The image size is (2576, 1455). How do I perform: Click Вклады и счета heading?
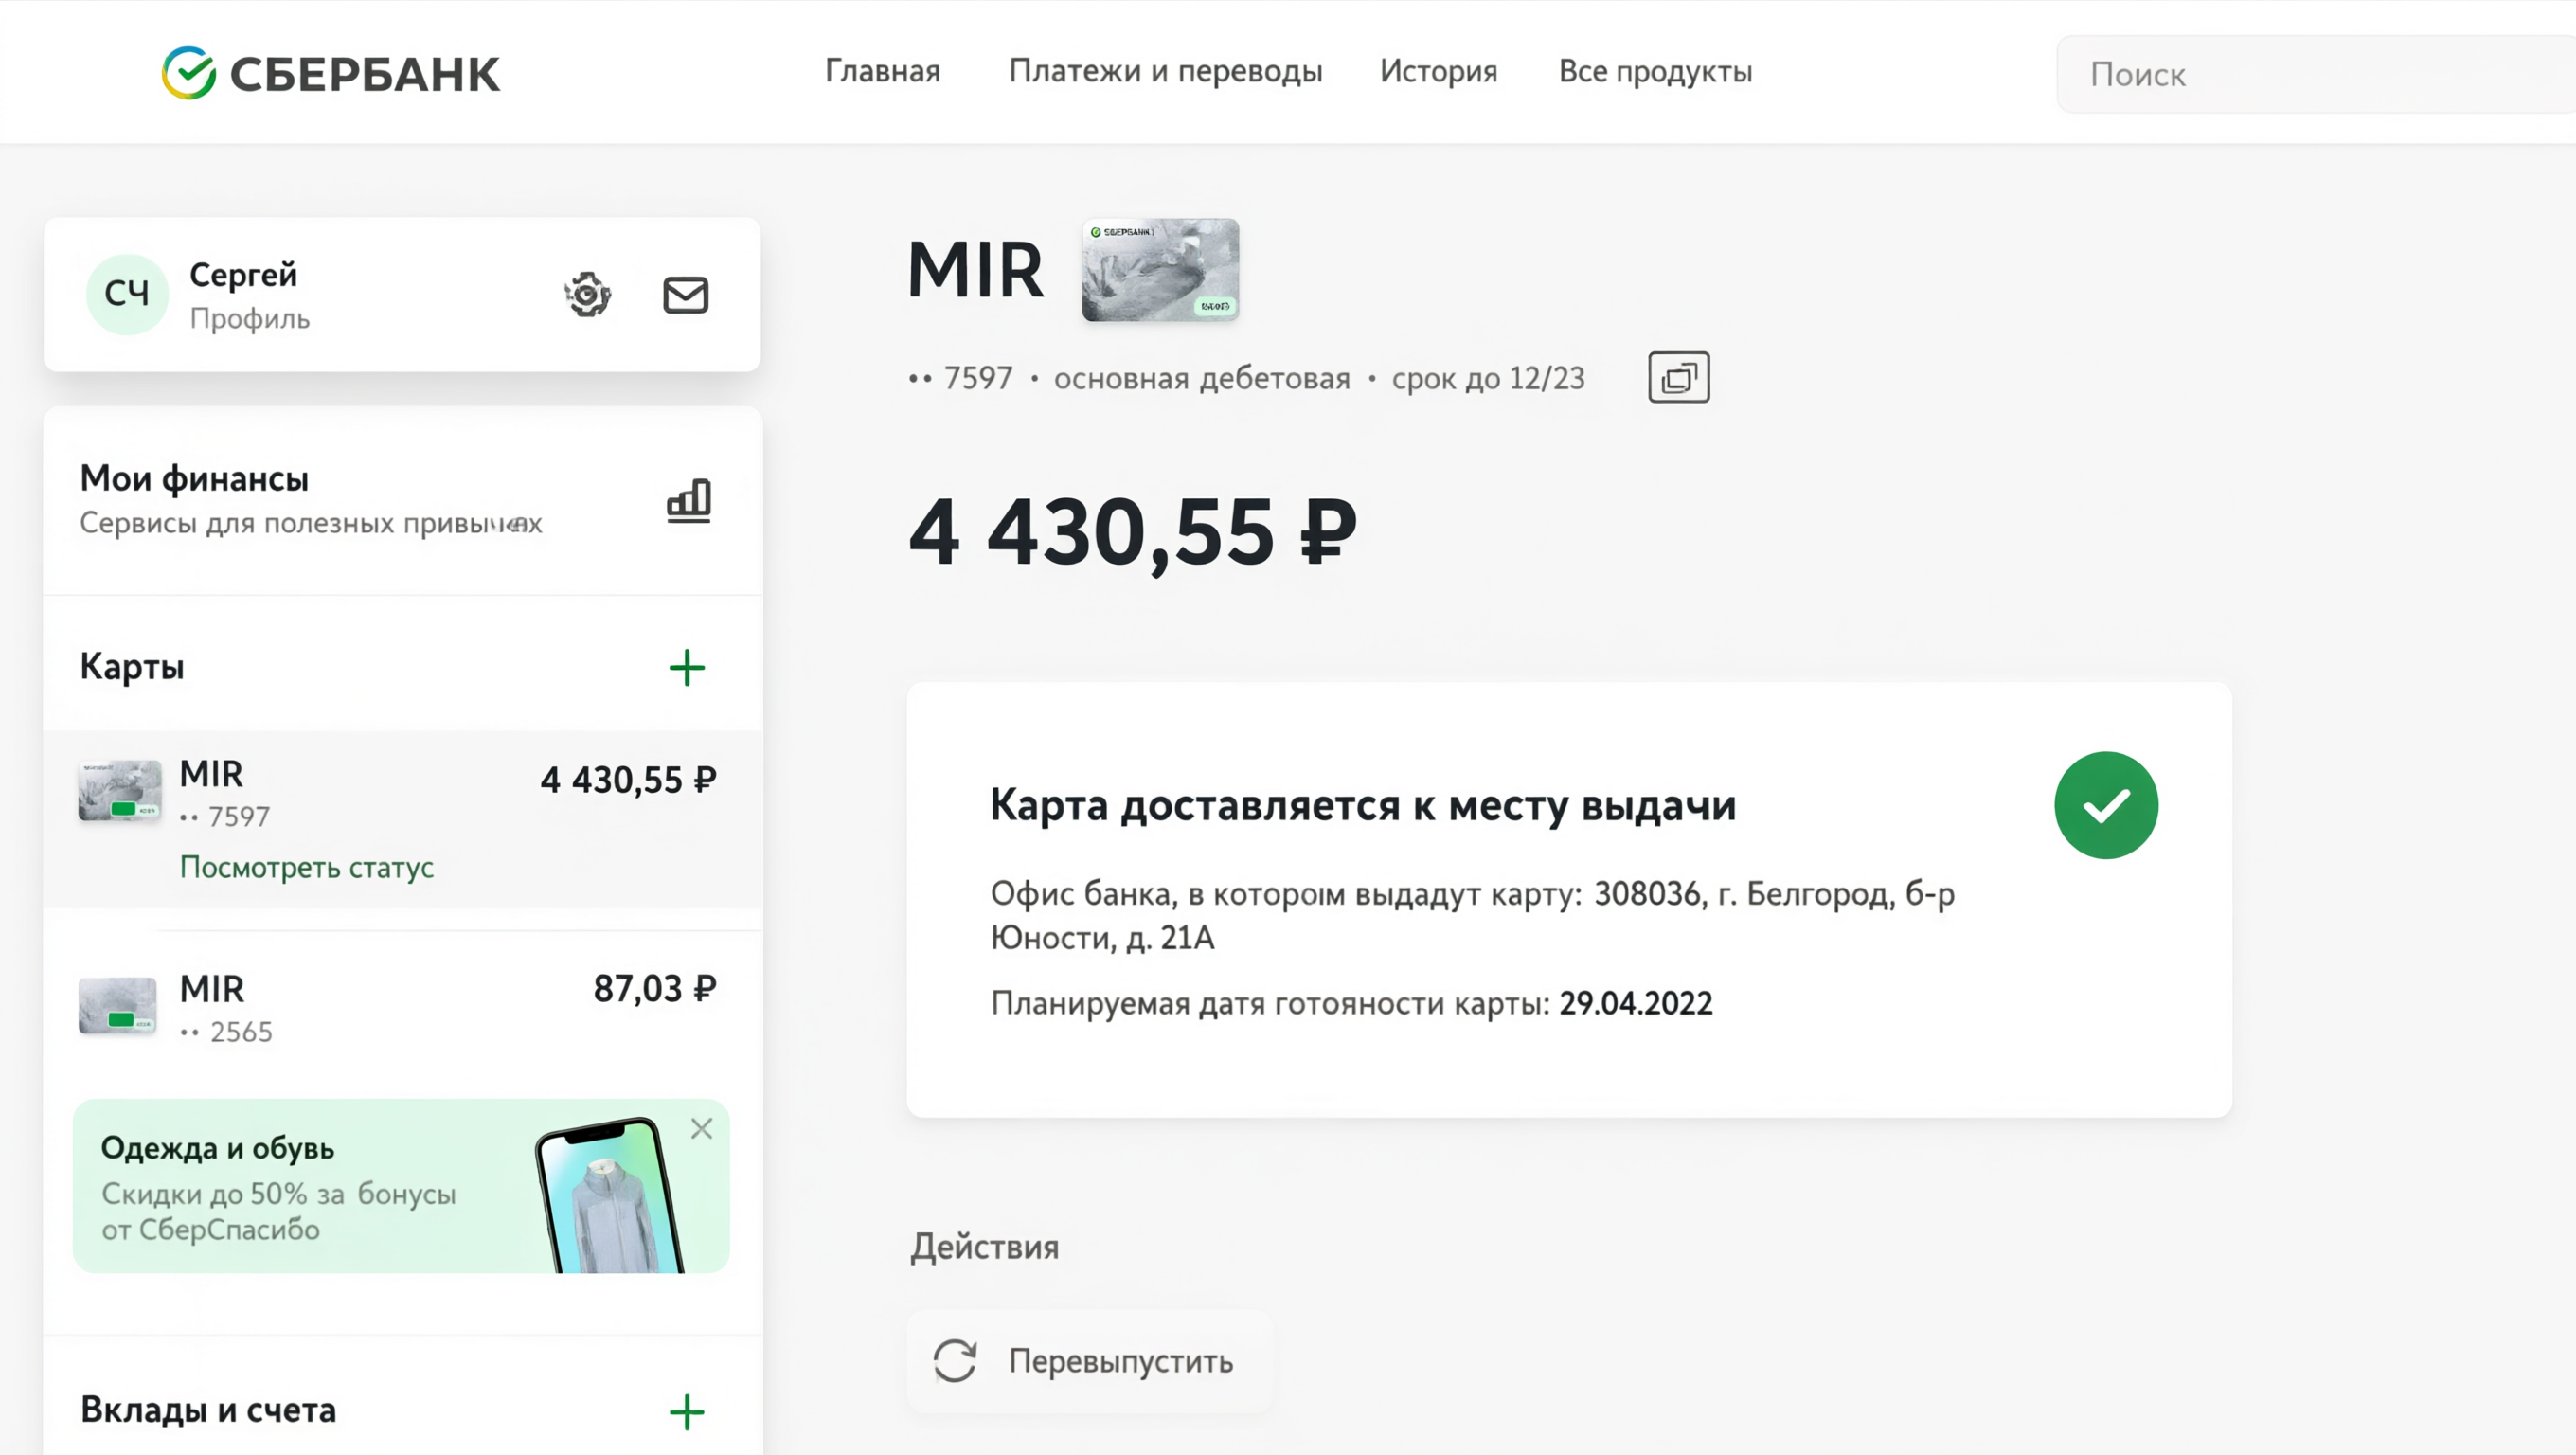click(x=208, y=1410)
